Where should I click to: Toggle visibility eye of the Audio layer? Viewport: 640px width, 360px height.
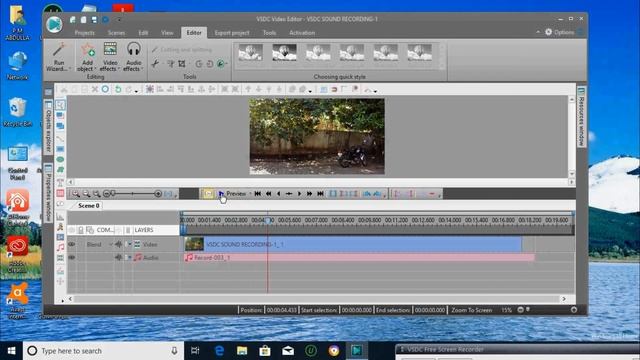point(71,258)
